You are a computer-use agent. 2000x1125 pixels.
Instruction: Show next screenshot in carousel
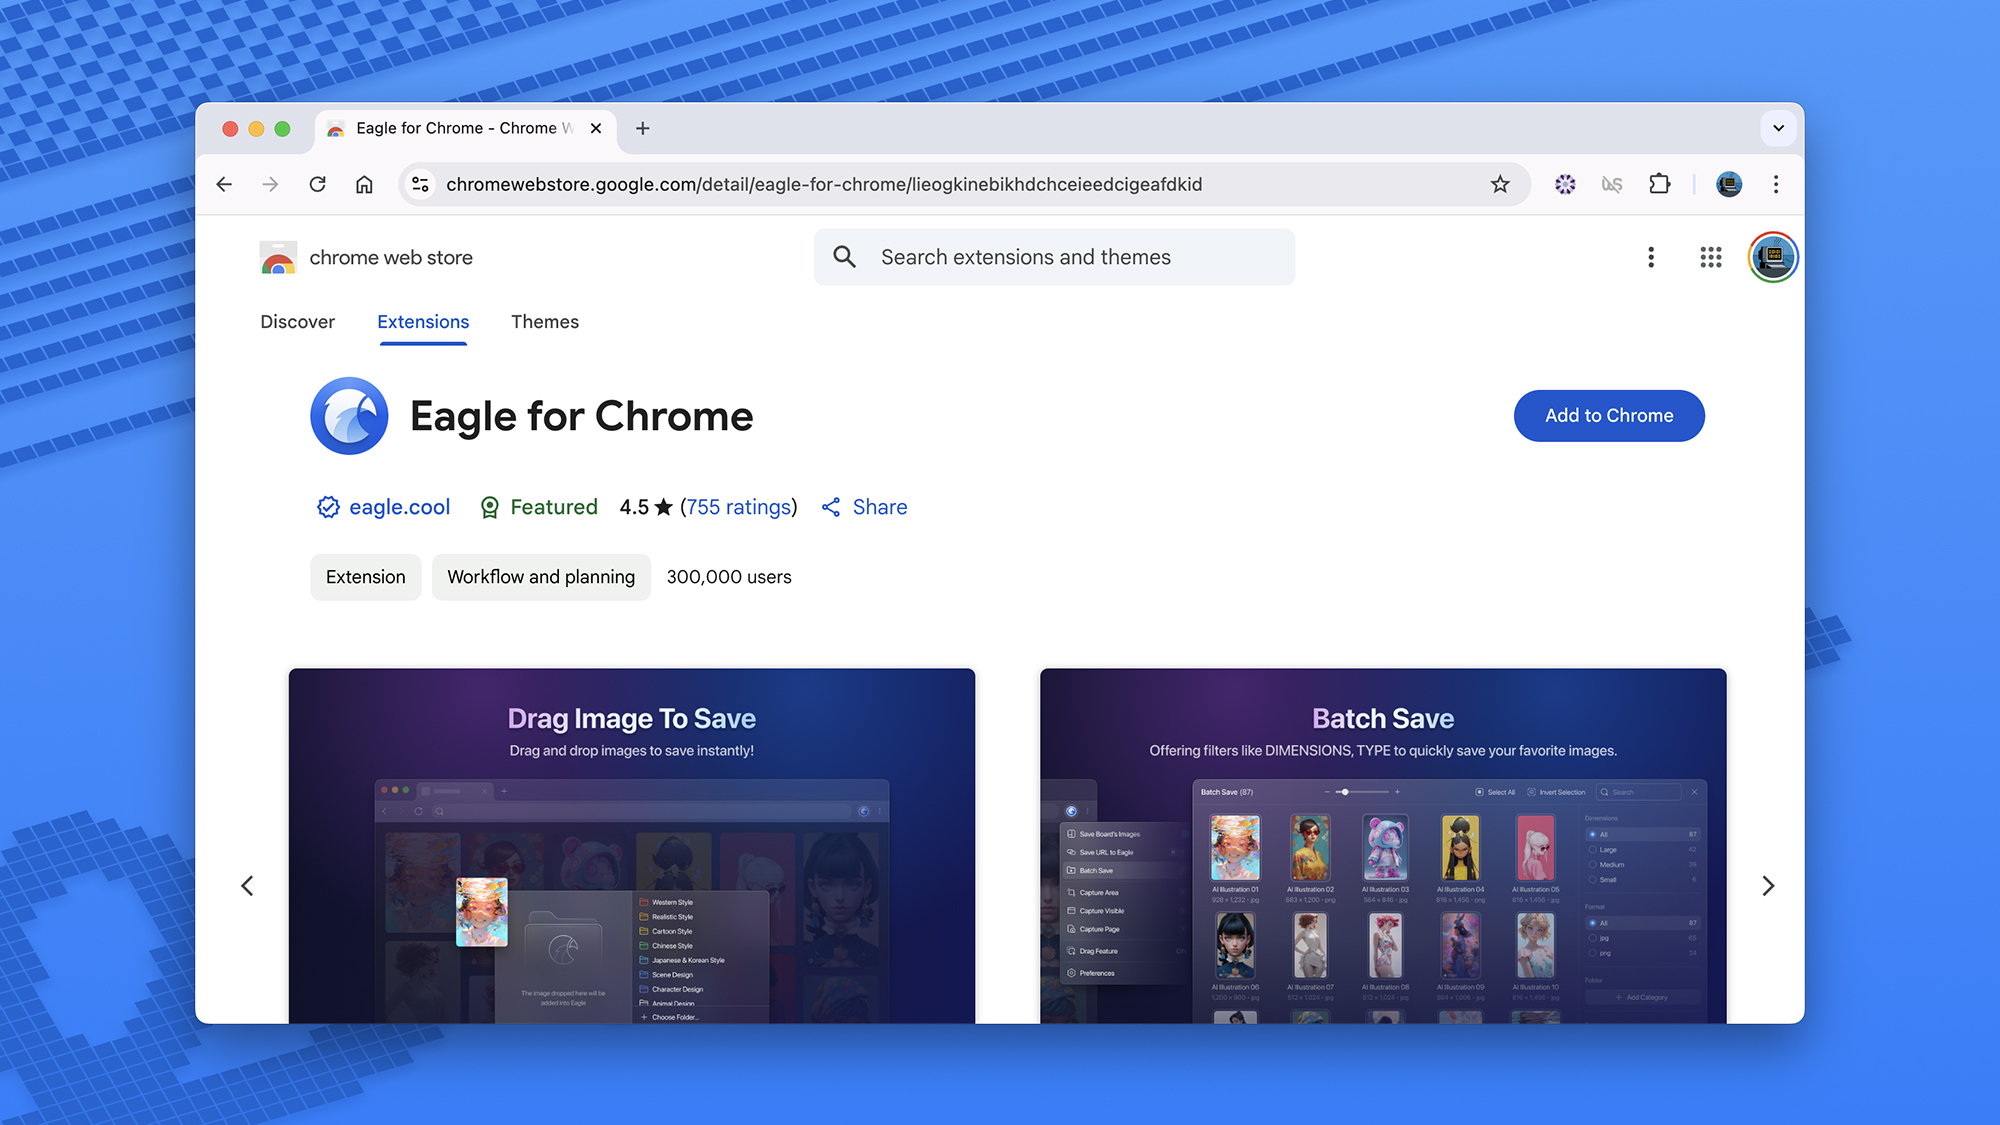[x=1768, y=886]
